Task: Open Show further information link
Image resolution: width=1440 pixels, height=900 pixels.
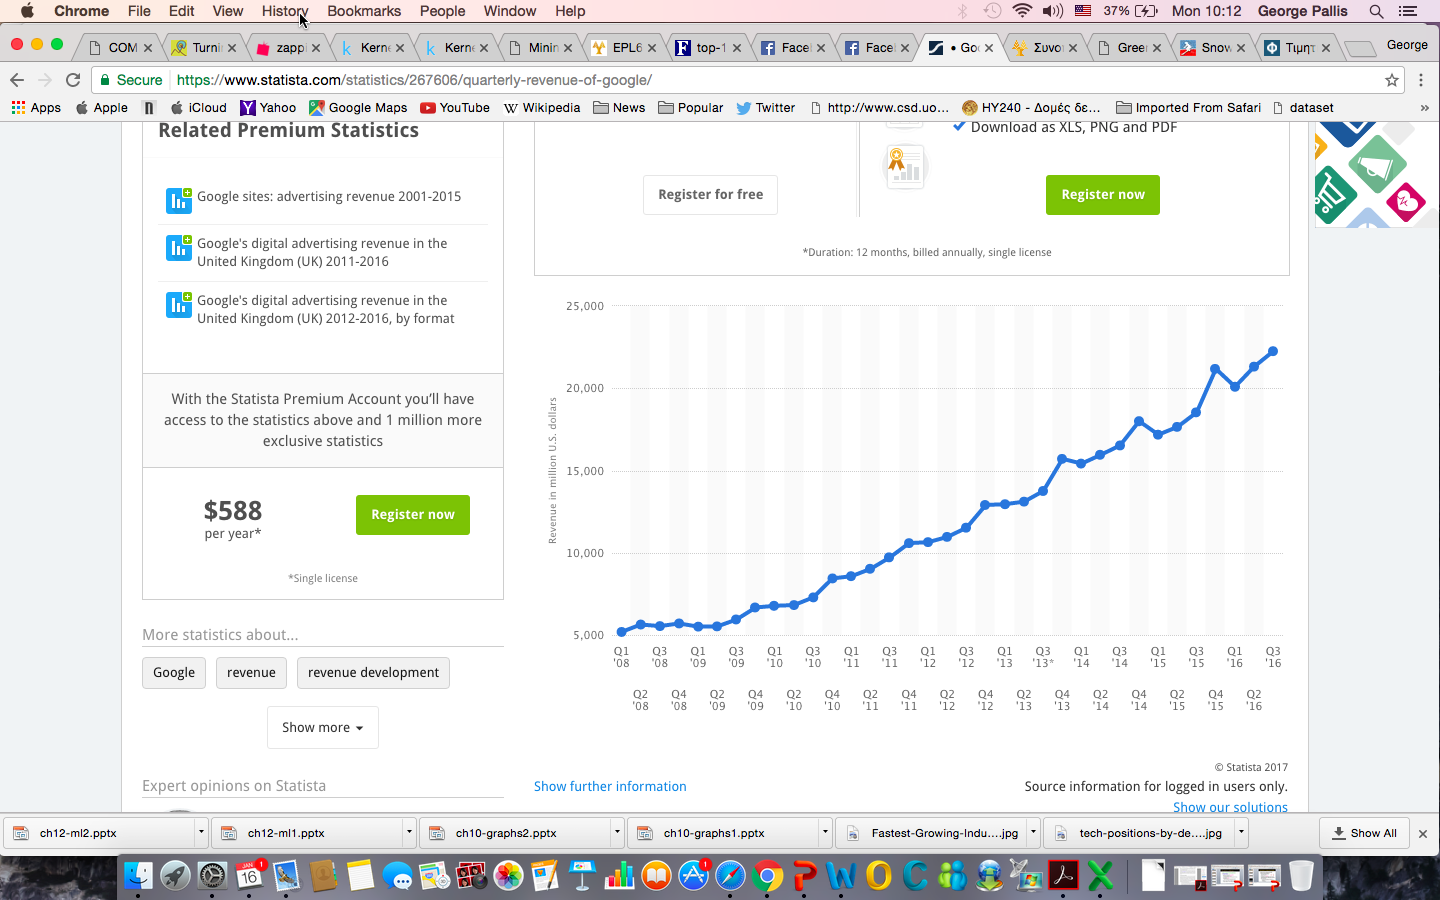Action: click(610, 787)
